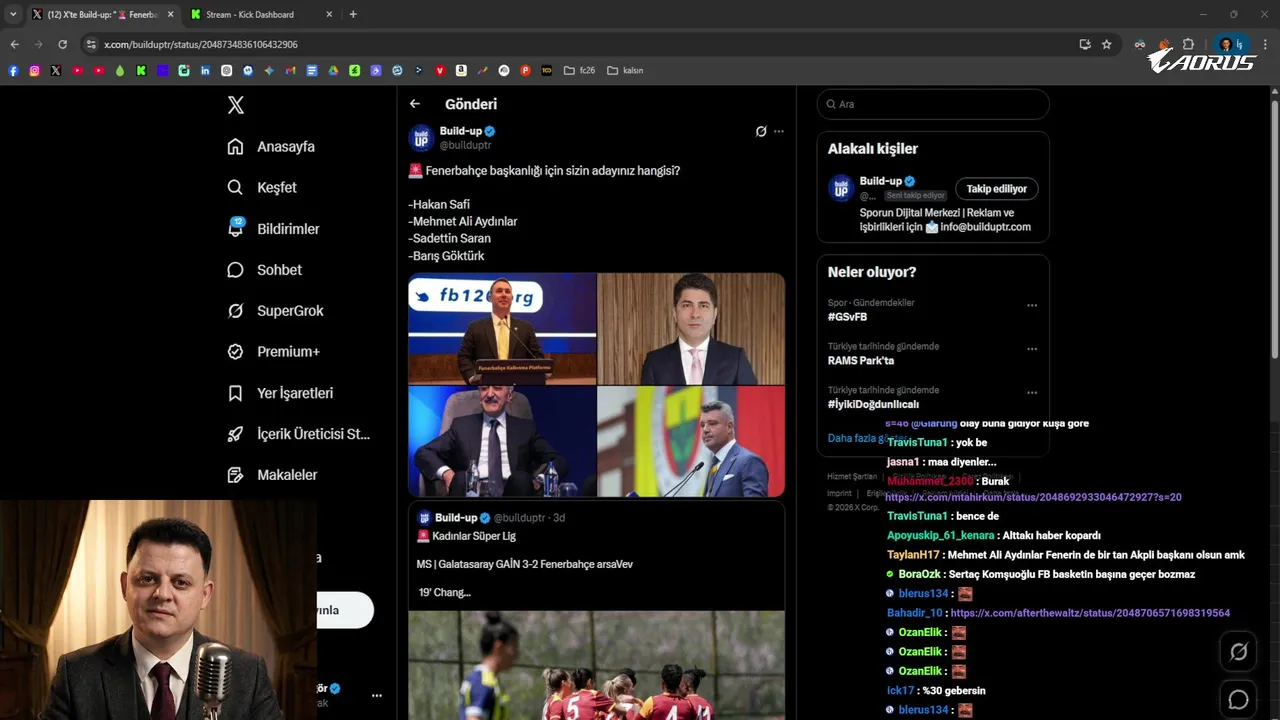The width and height of the screenshot is (1280, 720).
Task: Open more options for RAMS Park'ta trend
Action: click(x=1032, y=349)
